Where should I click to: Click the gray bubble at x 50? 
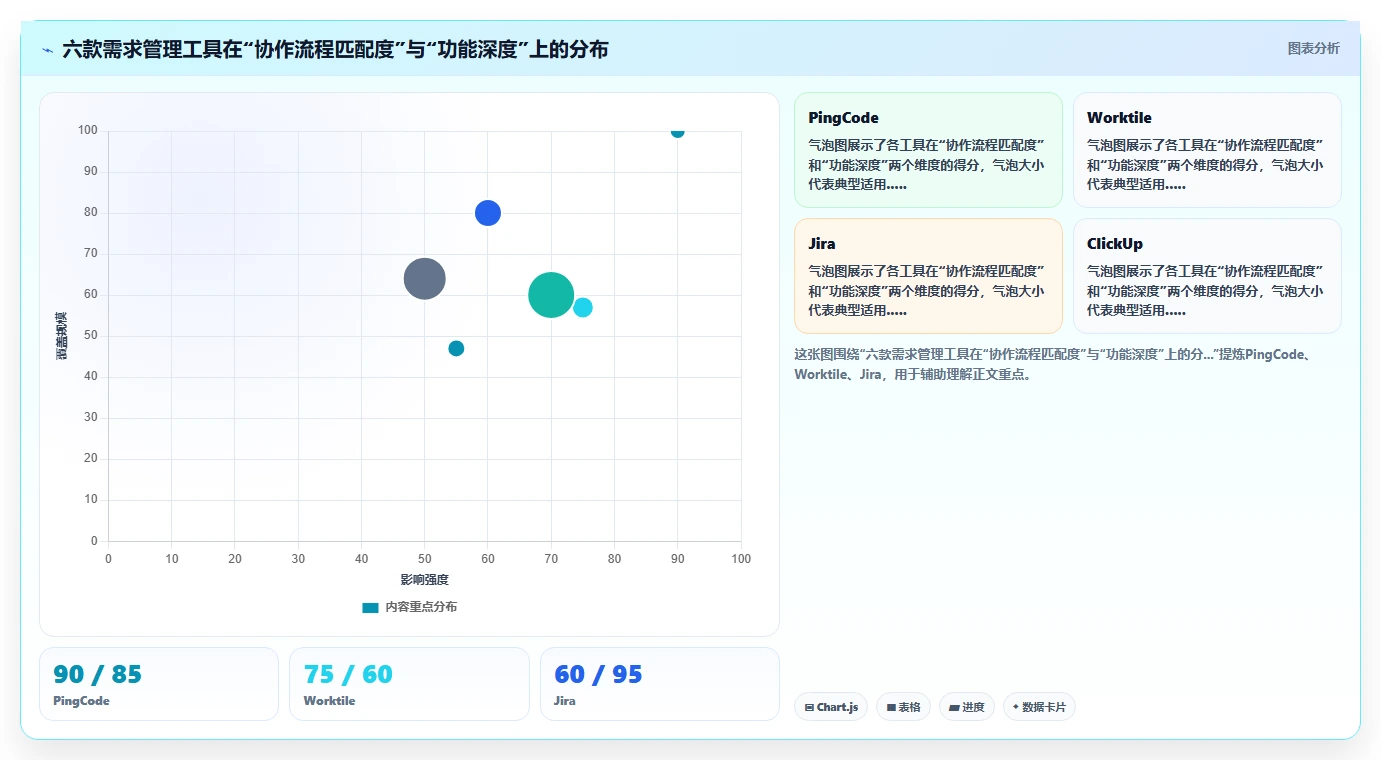425,278
